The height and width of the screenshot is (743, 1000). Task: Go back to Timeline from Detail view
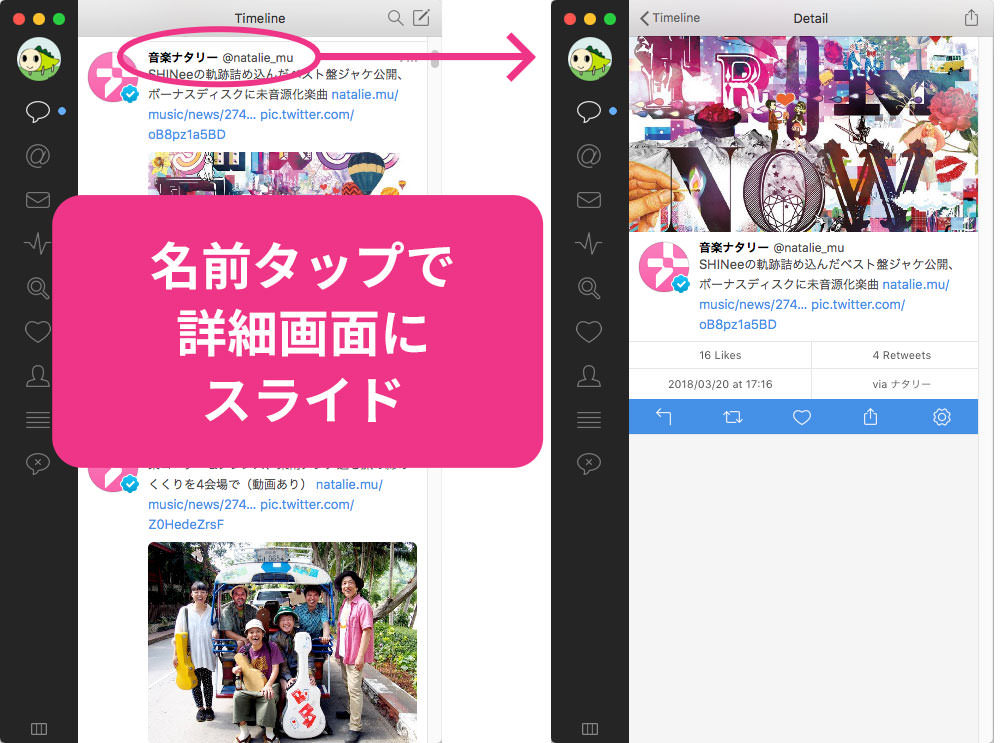point(670,18)
